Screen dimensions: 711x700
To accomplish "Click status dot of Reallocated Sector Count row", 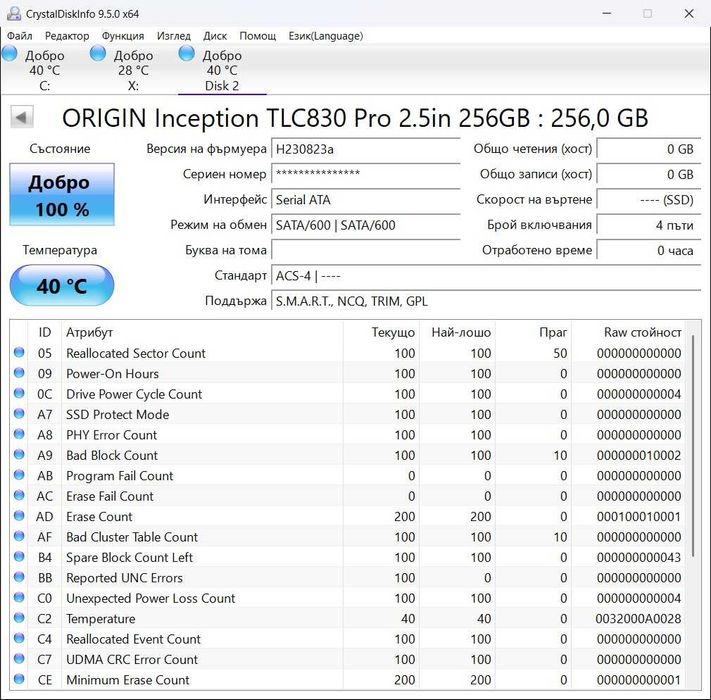I will coord(19,352).
